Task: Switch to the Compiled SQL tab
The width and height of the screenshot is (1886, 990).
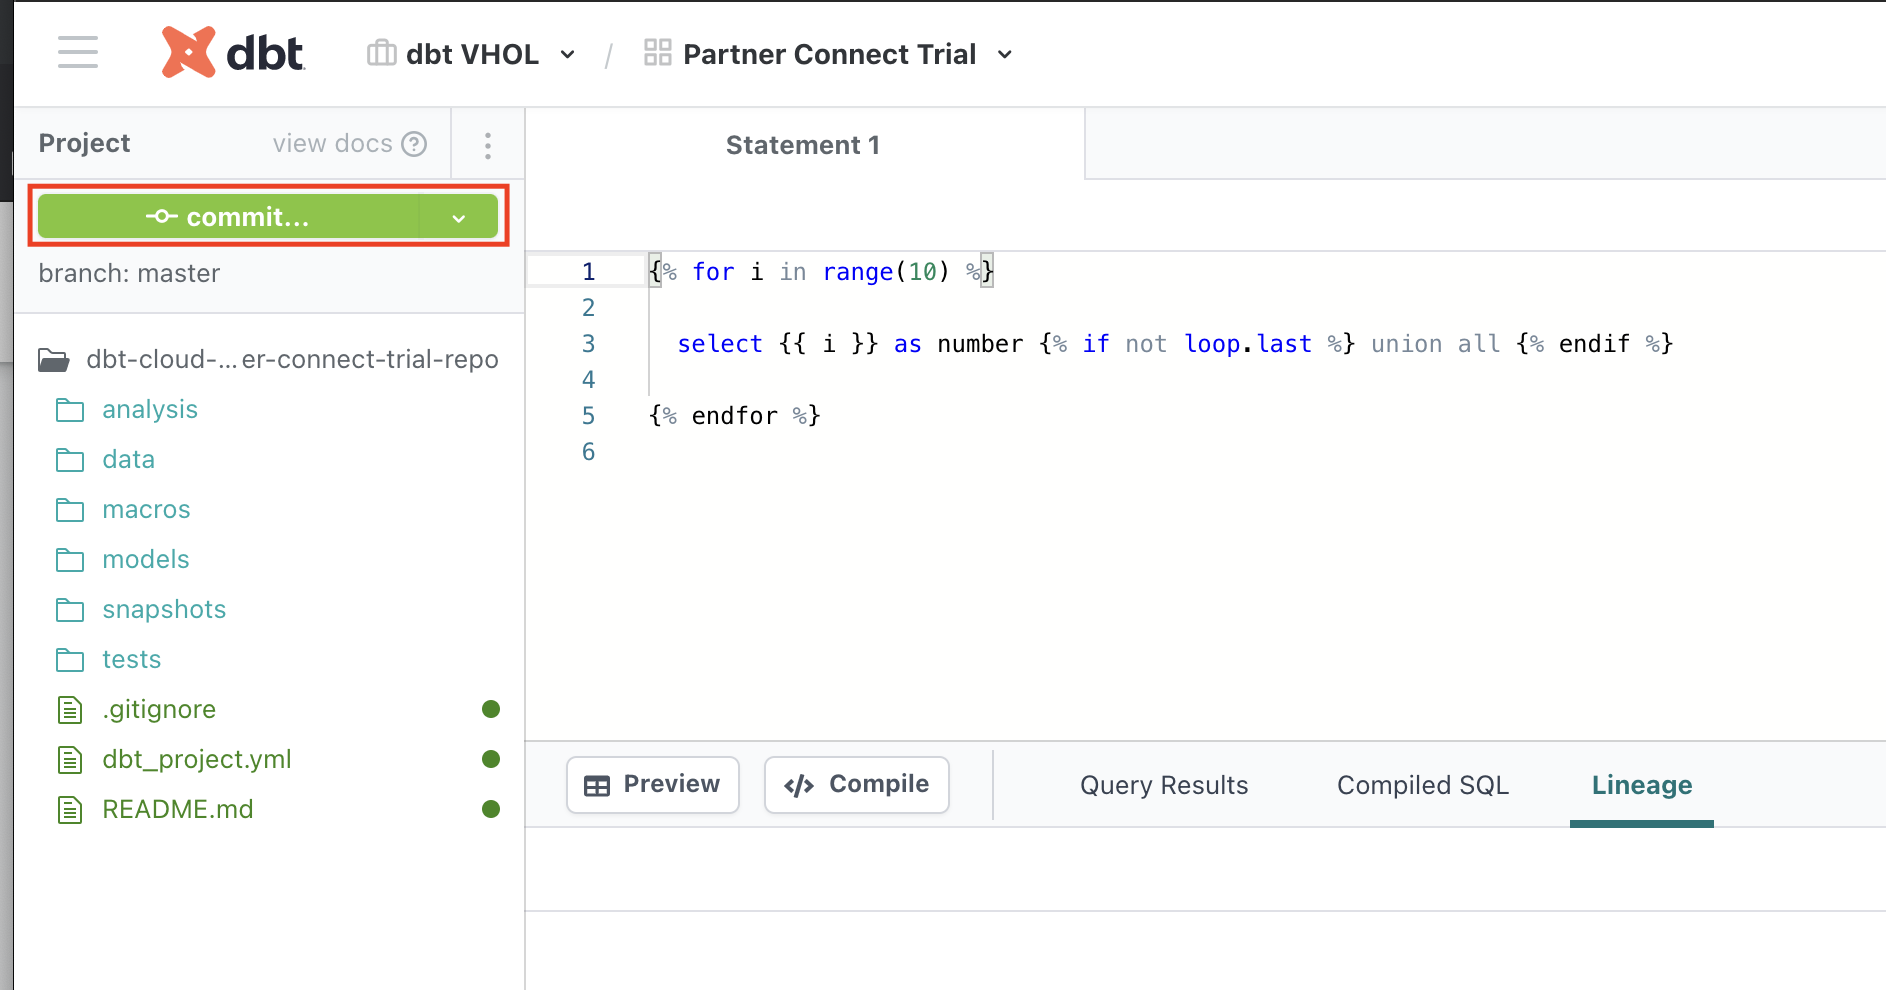Action: point(1422,784)
